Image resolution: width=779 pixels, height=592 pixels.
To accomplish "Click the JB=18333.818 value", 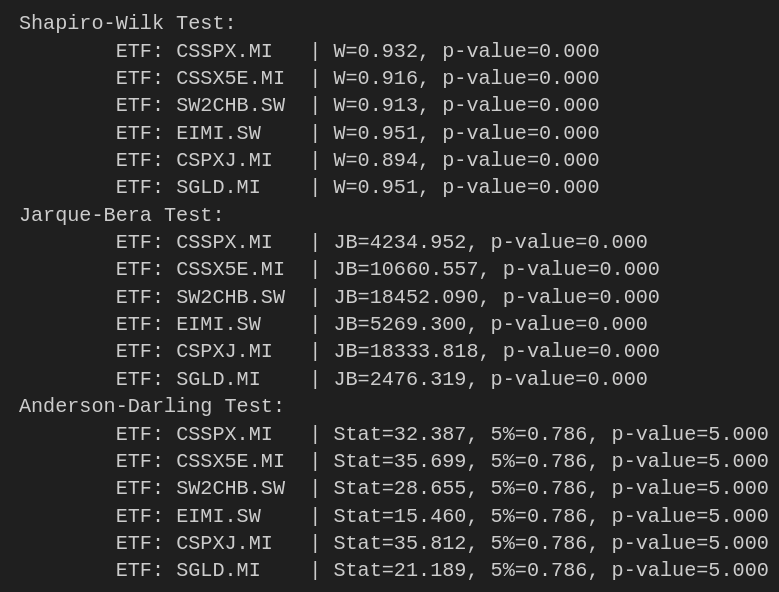I will coord(405,351).
